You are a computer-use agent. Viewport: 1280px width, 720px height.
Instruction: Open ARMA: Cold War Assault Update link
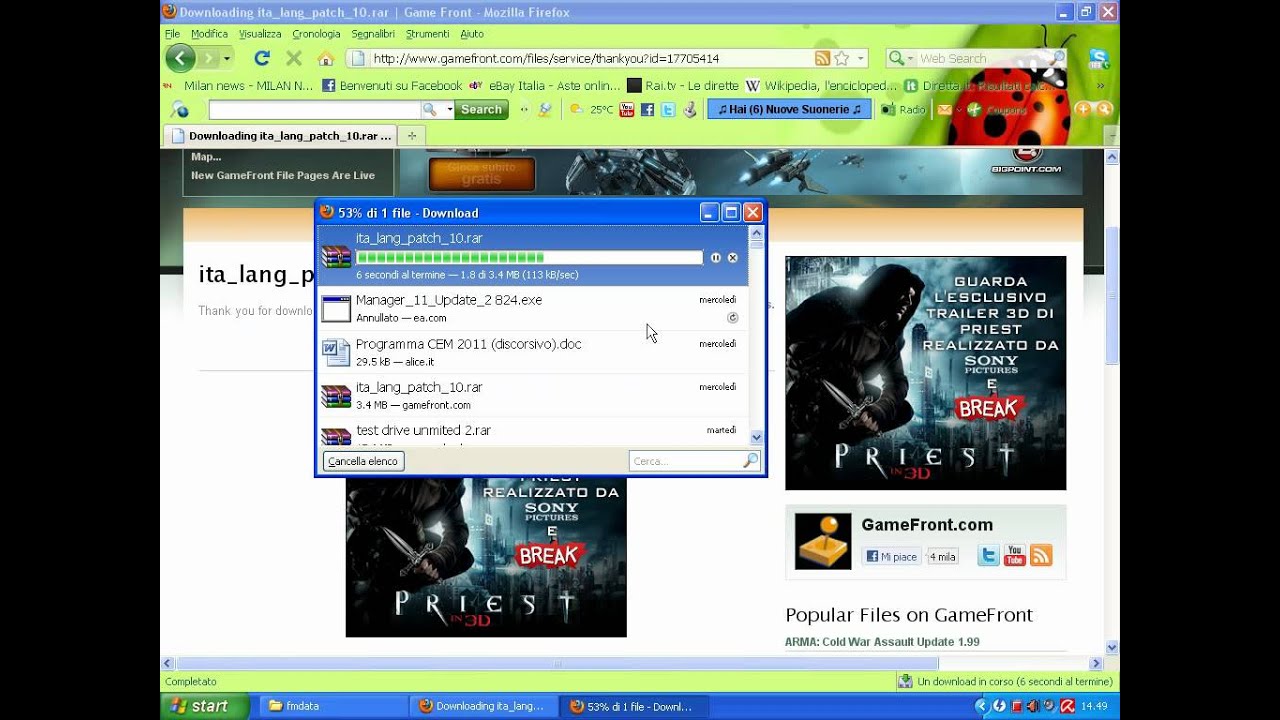[882, 642]
